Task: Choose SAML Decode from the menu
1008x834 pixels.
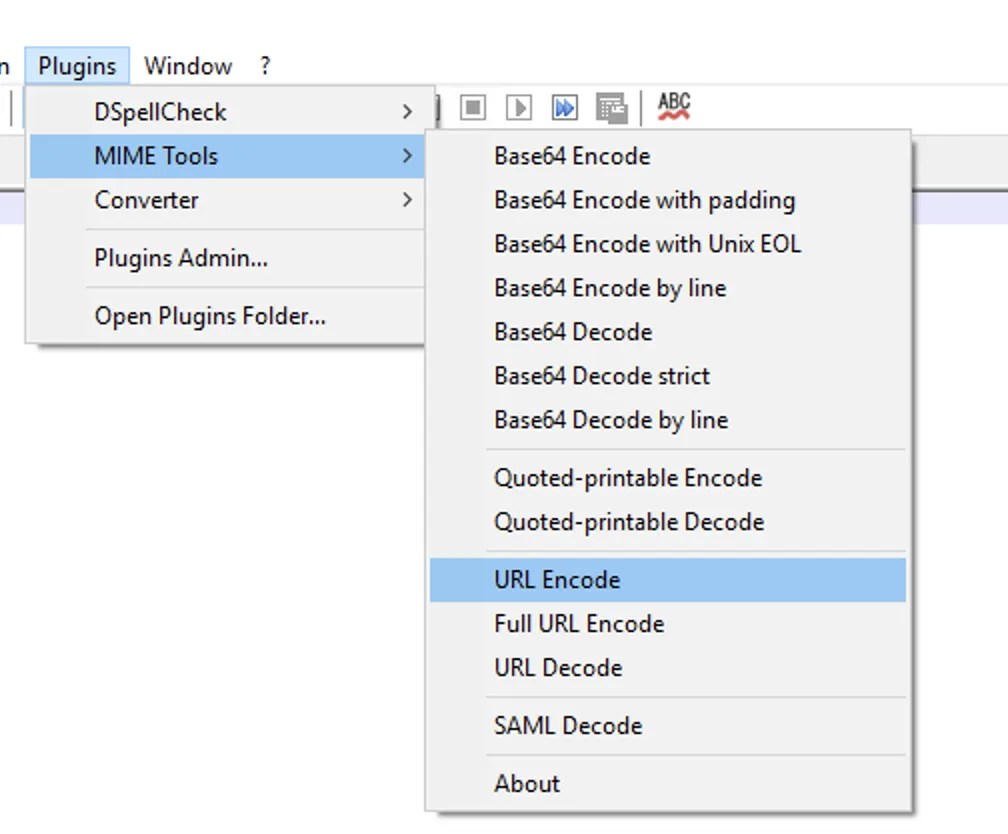Action: 567,725
